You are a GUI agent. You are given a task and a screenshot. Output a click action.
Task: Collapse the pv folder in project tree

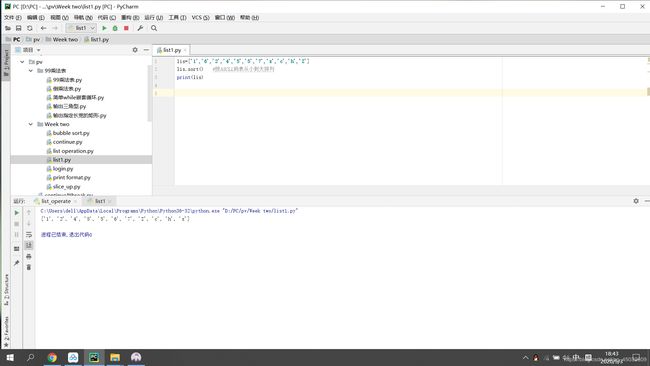22,62
